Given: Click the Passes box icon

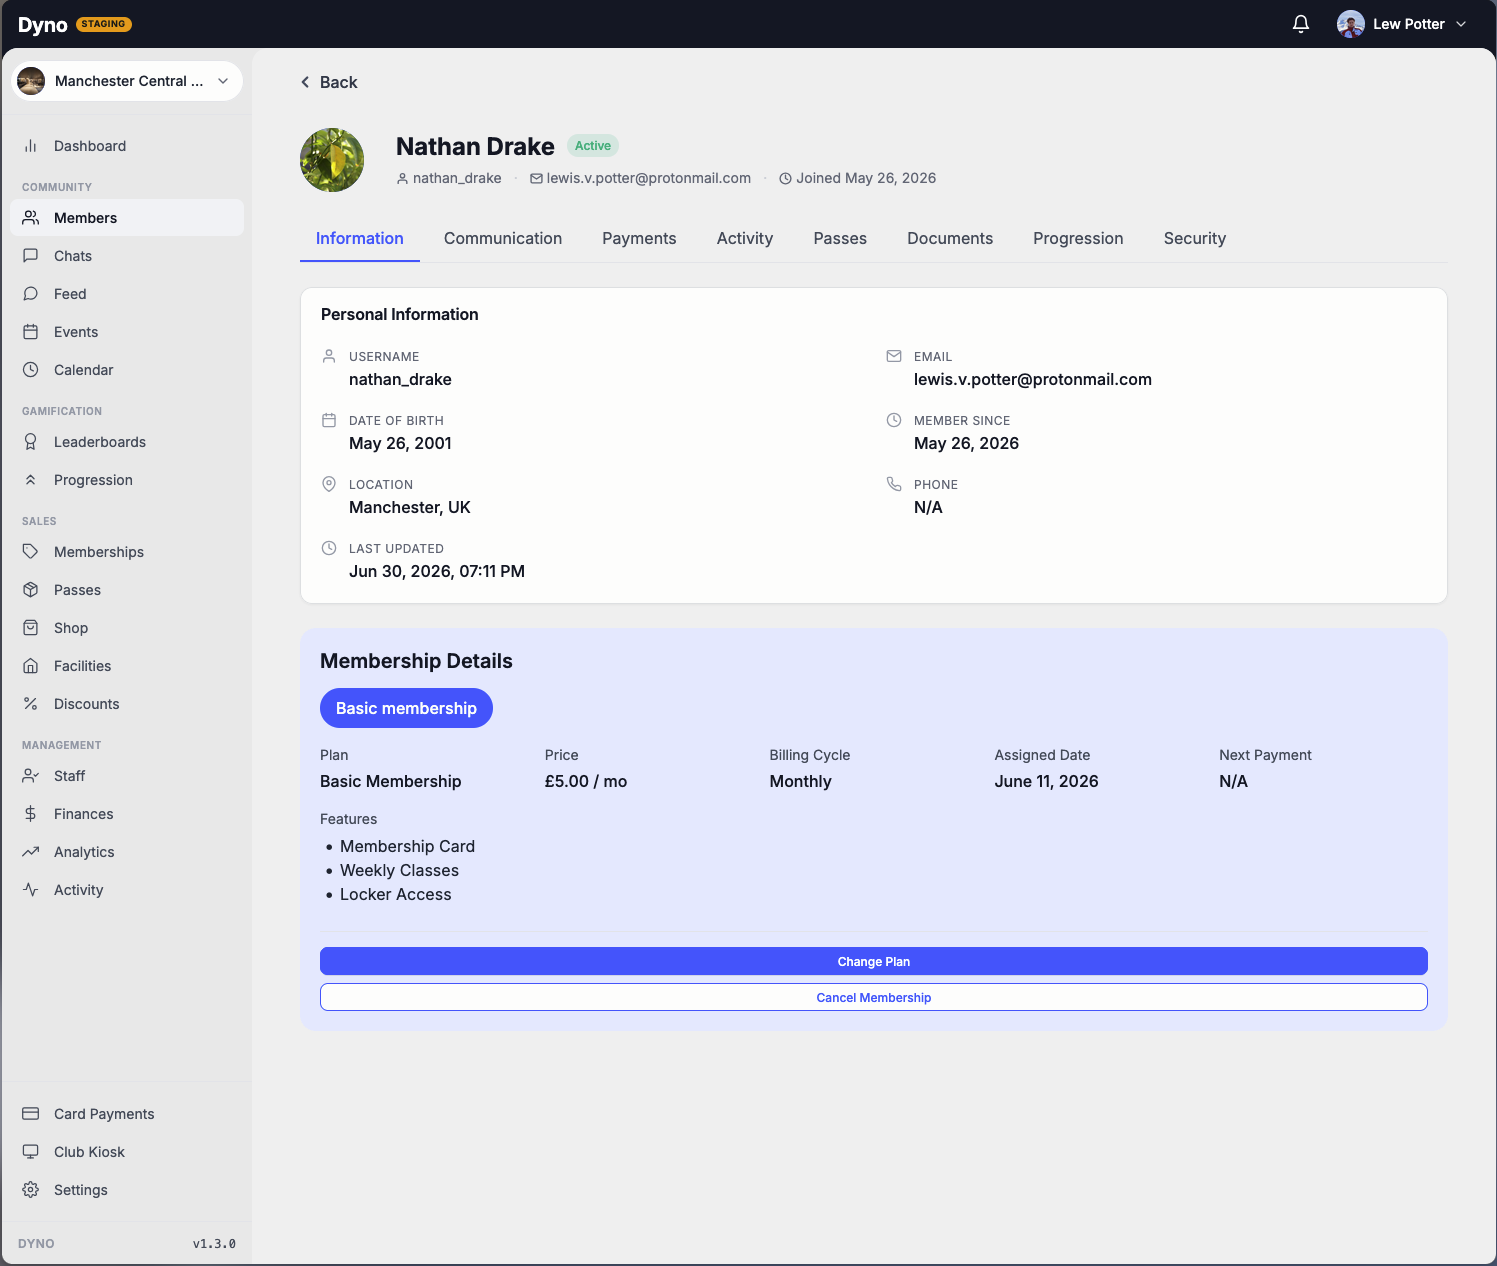Looking at the screenshot, I should click(31, 590).
